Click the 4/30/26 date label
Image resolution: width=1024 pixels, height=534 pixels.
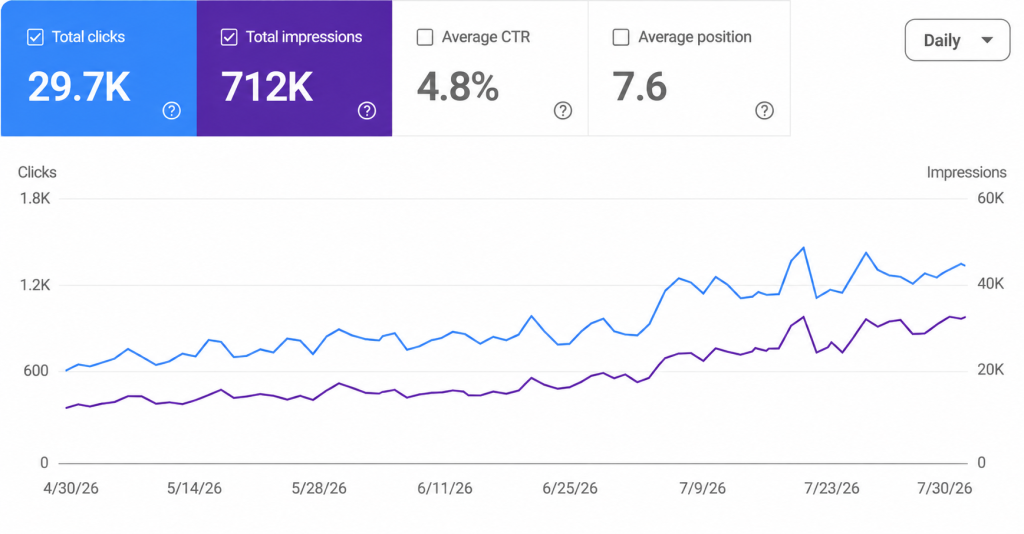(71, 488)
